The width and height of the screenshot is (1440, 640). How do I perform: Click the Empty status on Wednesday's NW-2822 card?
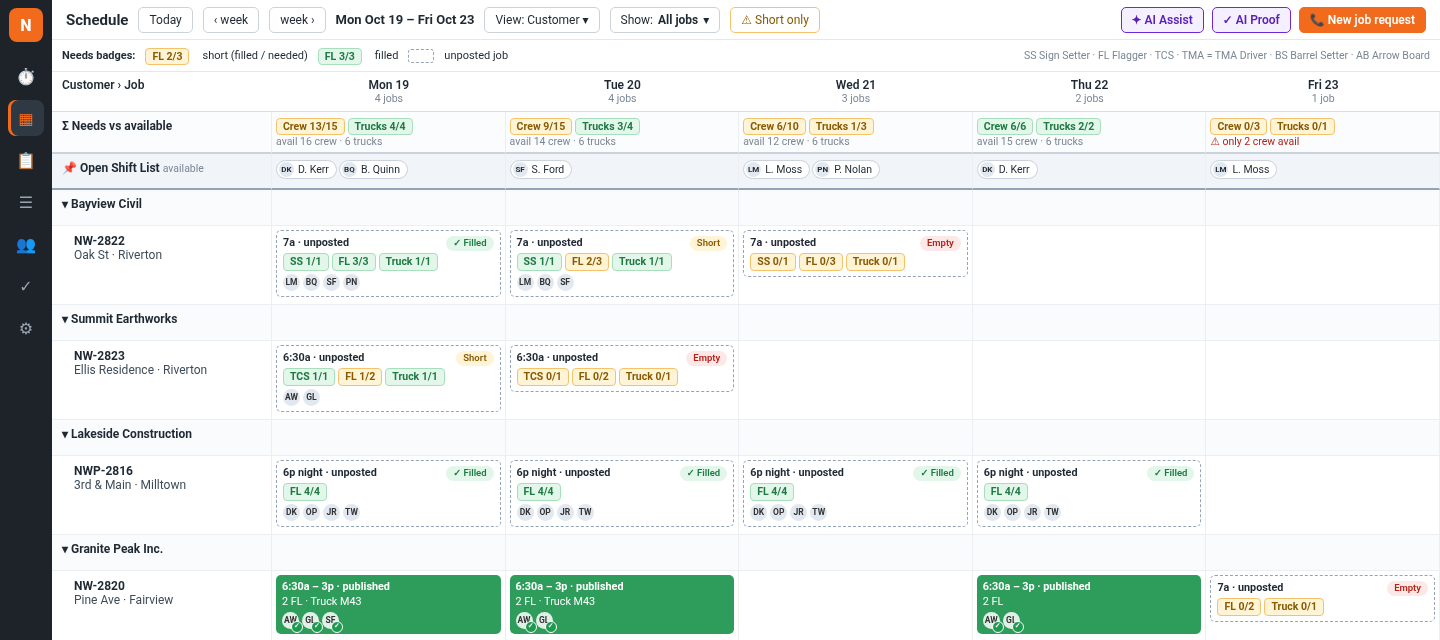pos(940,243)
